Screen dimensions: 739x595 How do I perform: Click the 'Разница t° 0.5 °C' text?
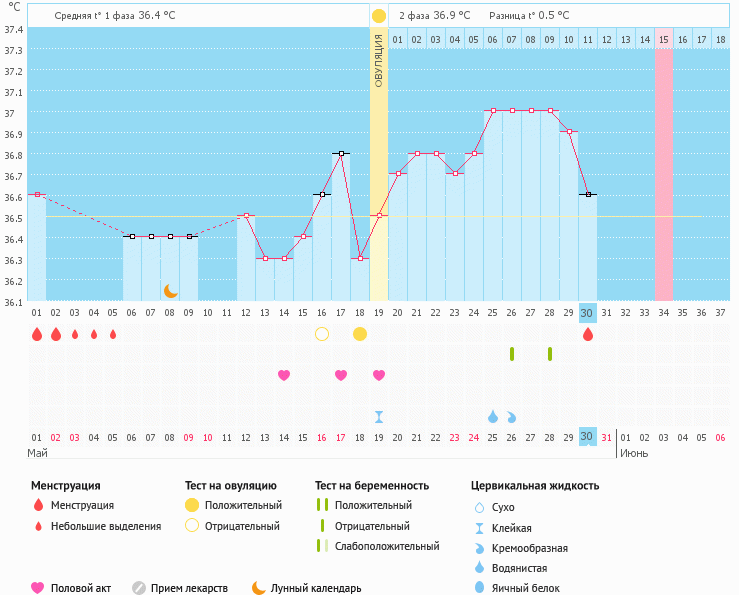coord(529,16)
